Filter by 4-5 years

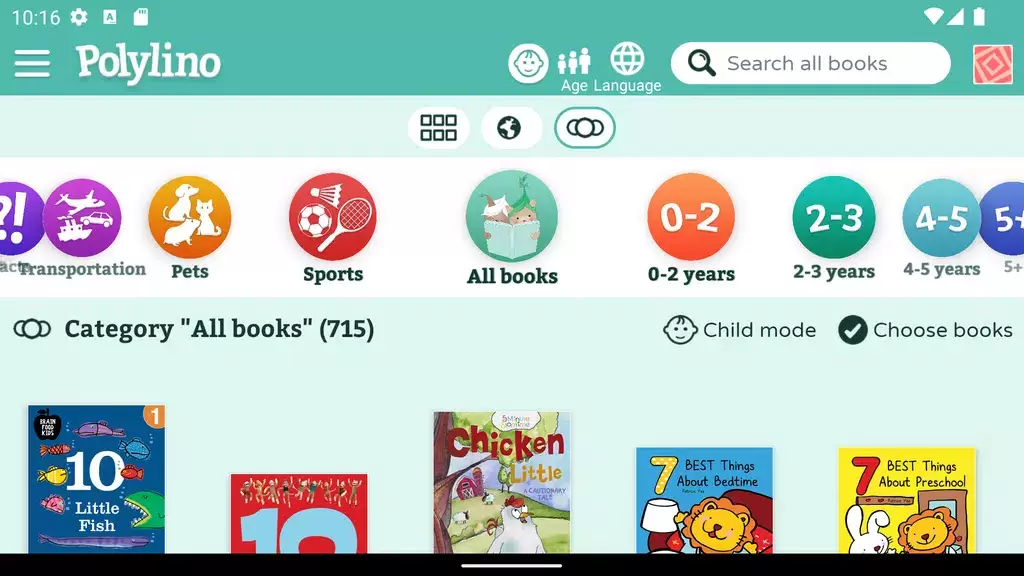click(x=941, y=229)
